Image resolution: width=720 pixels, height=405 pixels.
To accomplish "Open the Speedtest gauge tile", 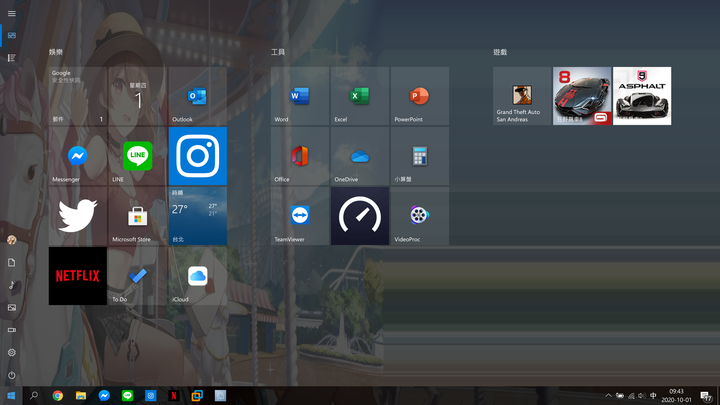I will coord(360,216).
